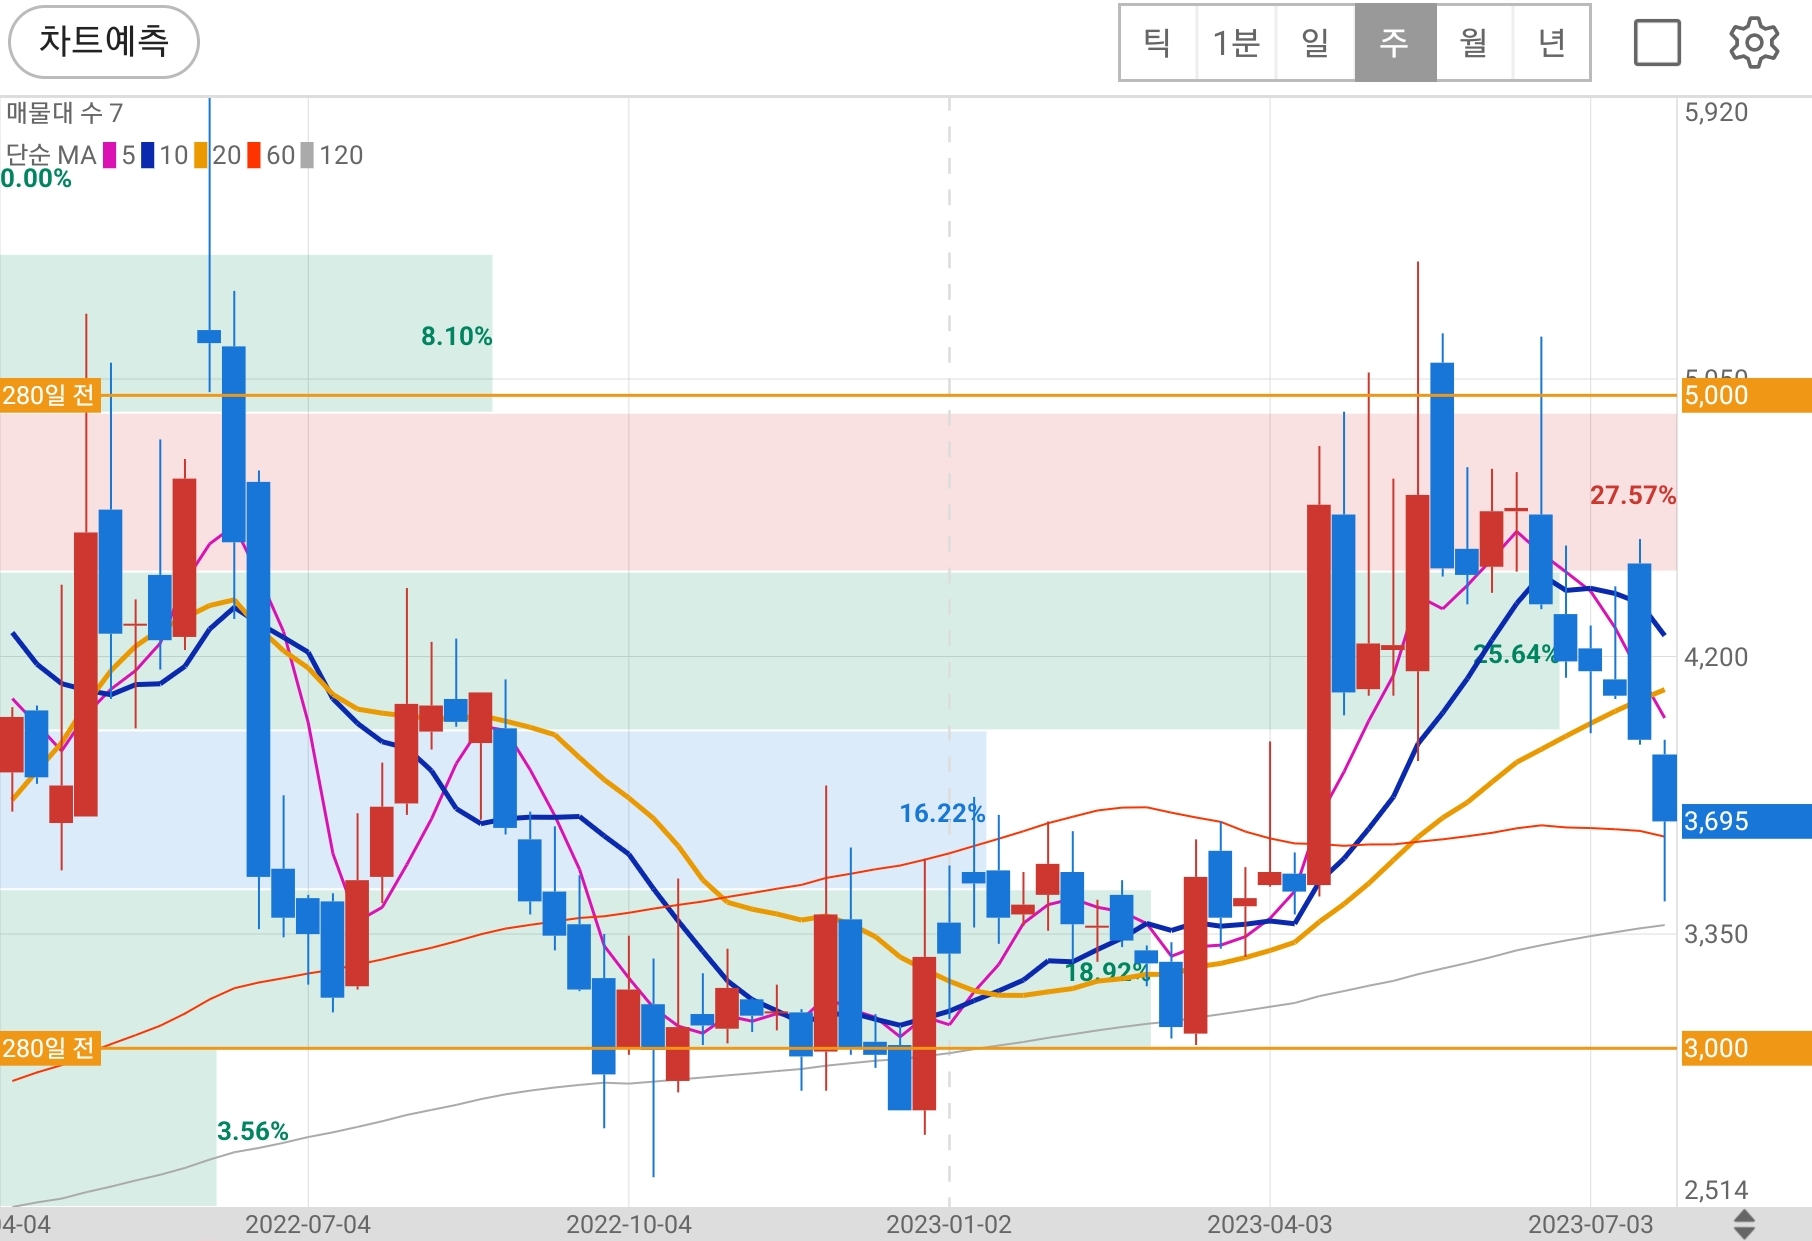Tap the 단순 MA legend label
This screenshot has width=1812, height=1241.
[x=51, y=155]
